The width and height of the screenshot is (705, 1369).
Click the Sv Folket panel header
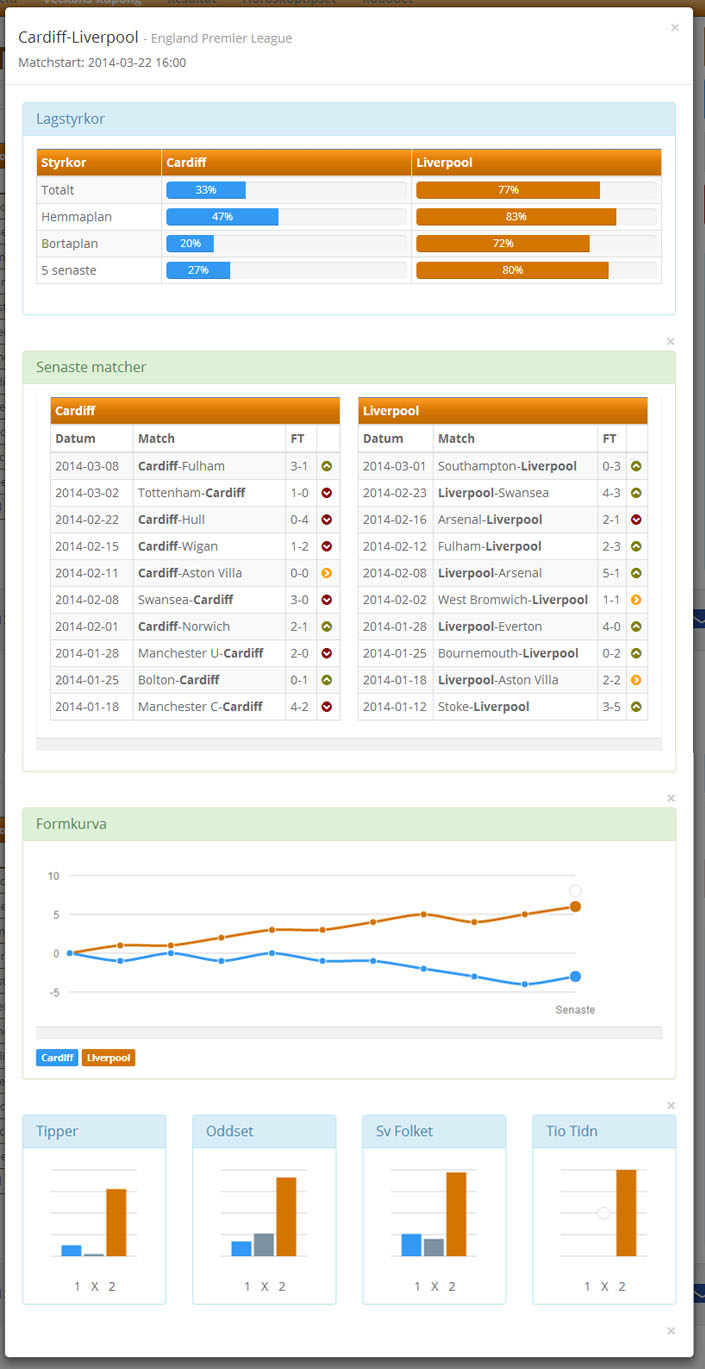[x=434, y=1131]
